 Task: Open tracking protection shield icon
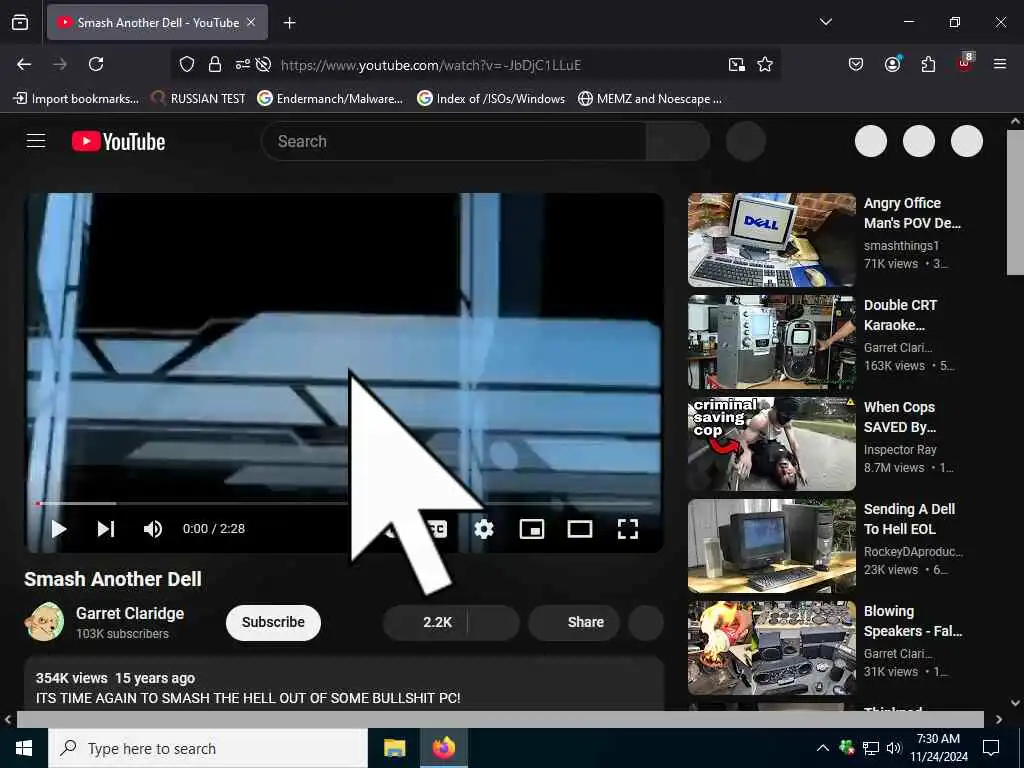(x=187, y=64)
